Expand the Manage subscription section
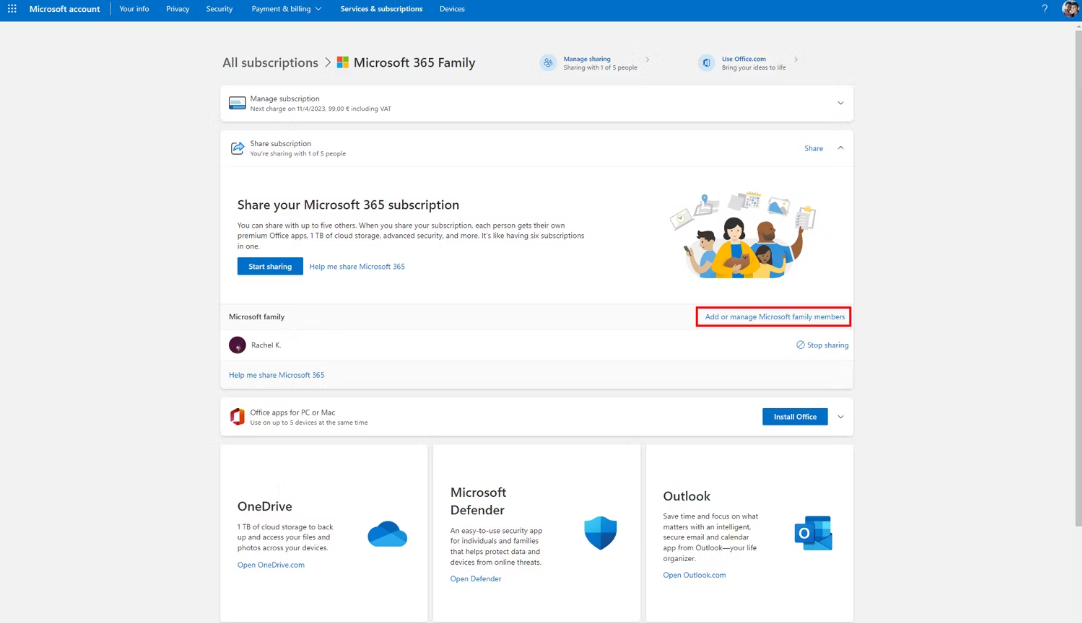Screen dimensions: 1082x623 point(840,103)
